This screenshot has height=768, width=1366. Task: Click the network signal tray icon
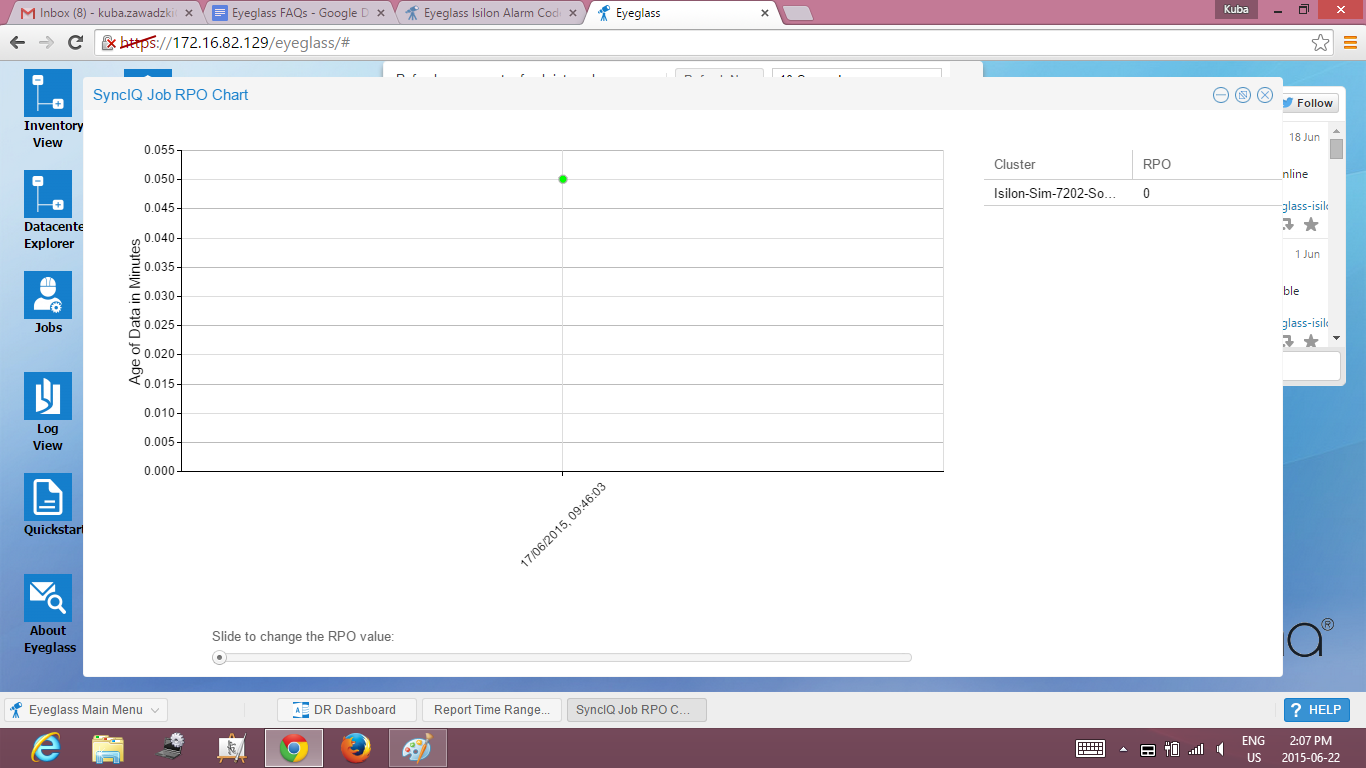(1196, 749)
